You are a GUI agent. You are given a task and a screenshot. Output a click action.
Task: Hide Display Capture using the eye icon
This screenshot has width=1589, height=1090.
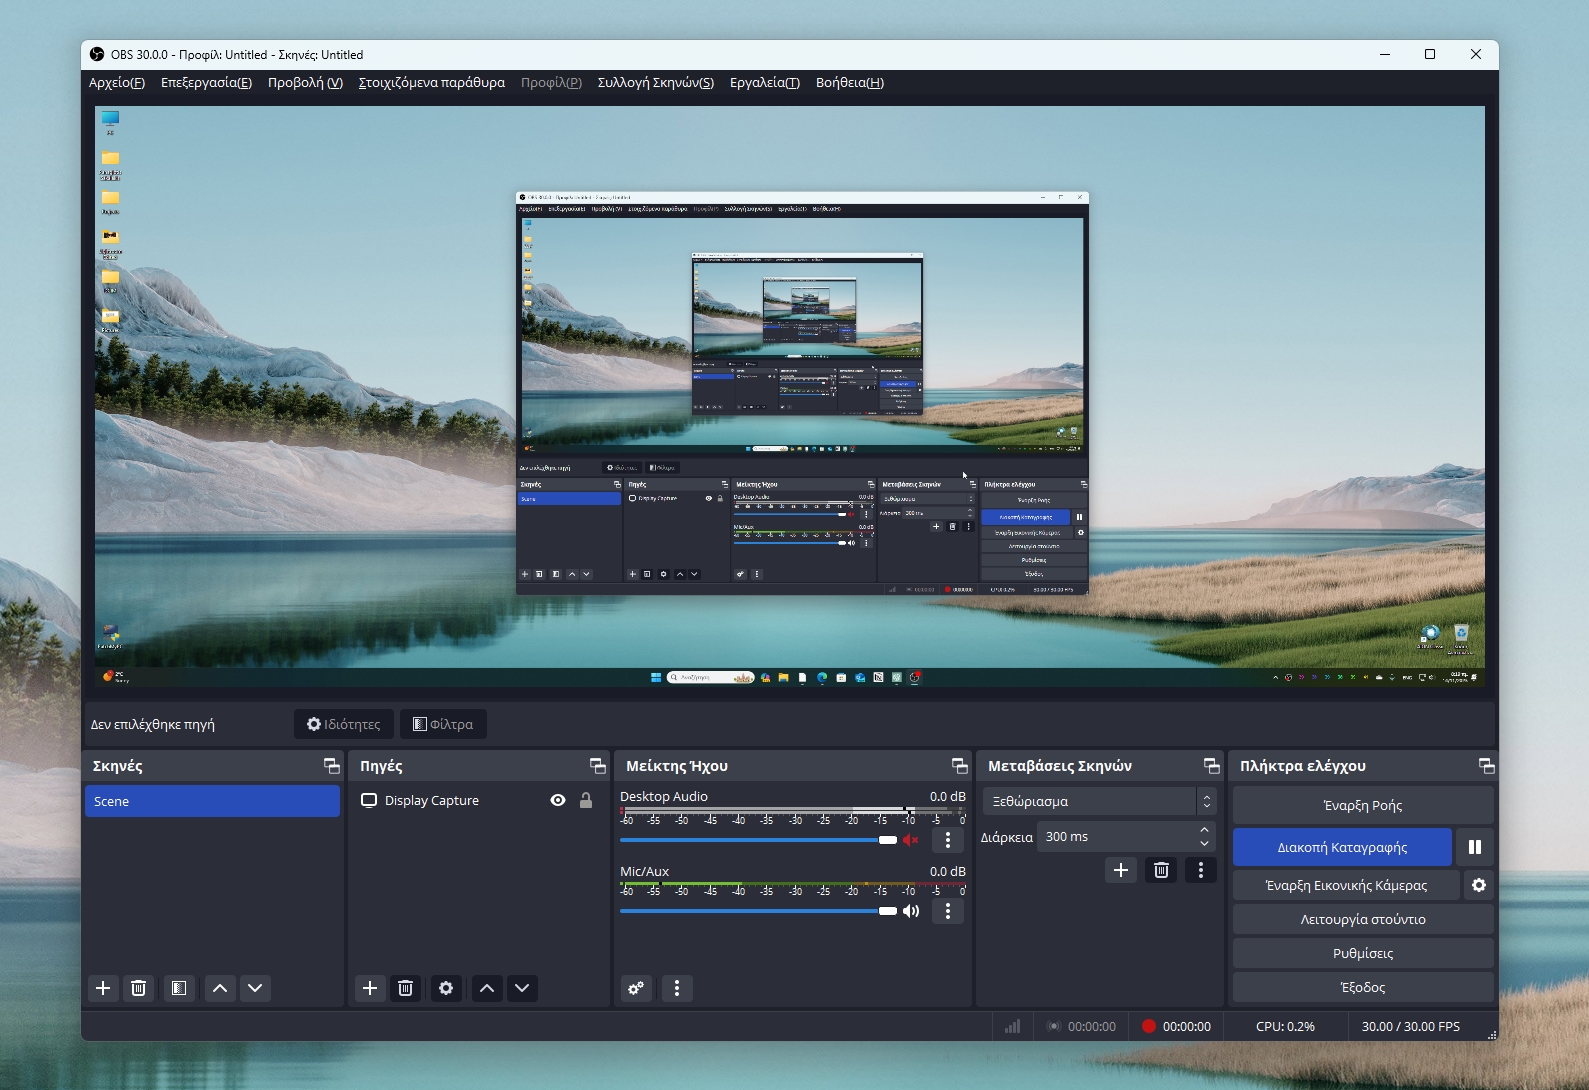pos(558,800)
